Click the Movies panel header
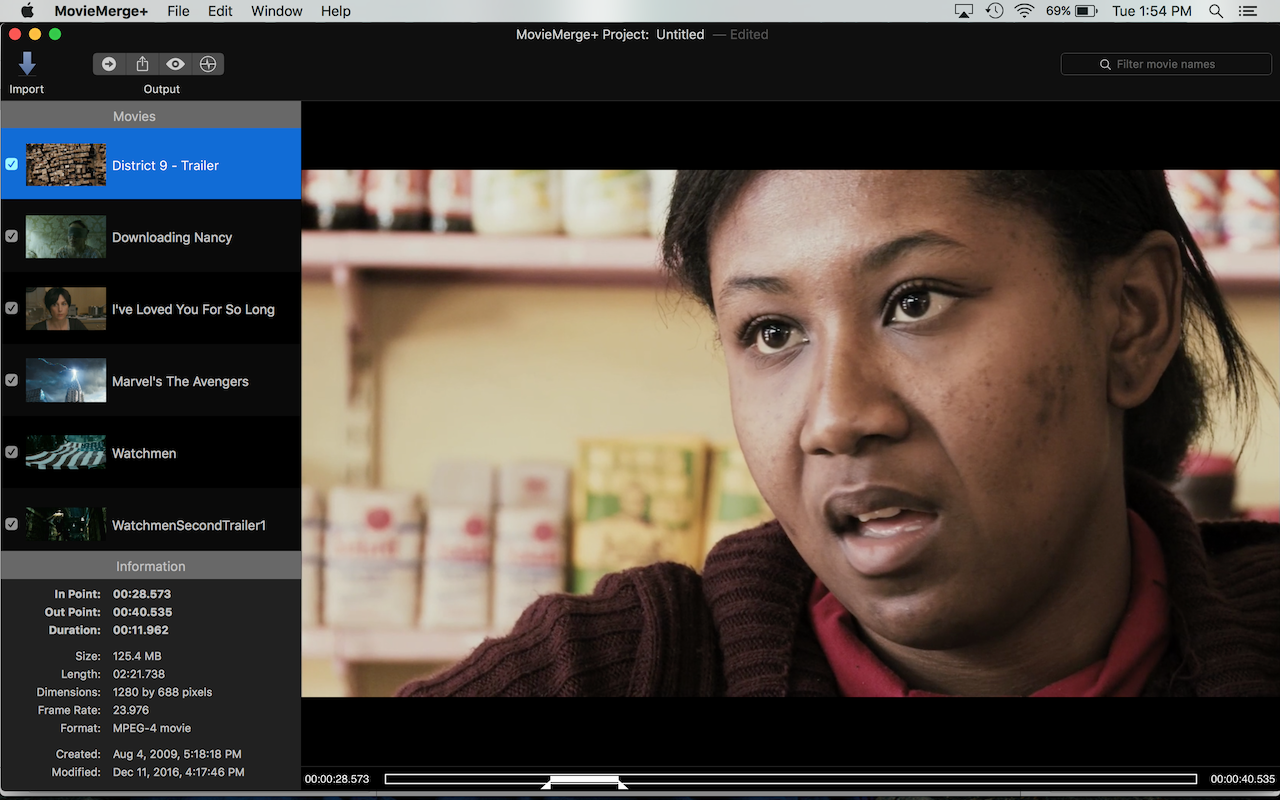Screen dimensions: 1280x800 tap(150, 116)
